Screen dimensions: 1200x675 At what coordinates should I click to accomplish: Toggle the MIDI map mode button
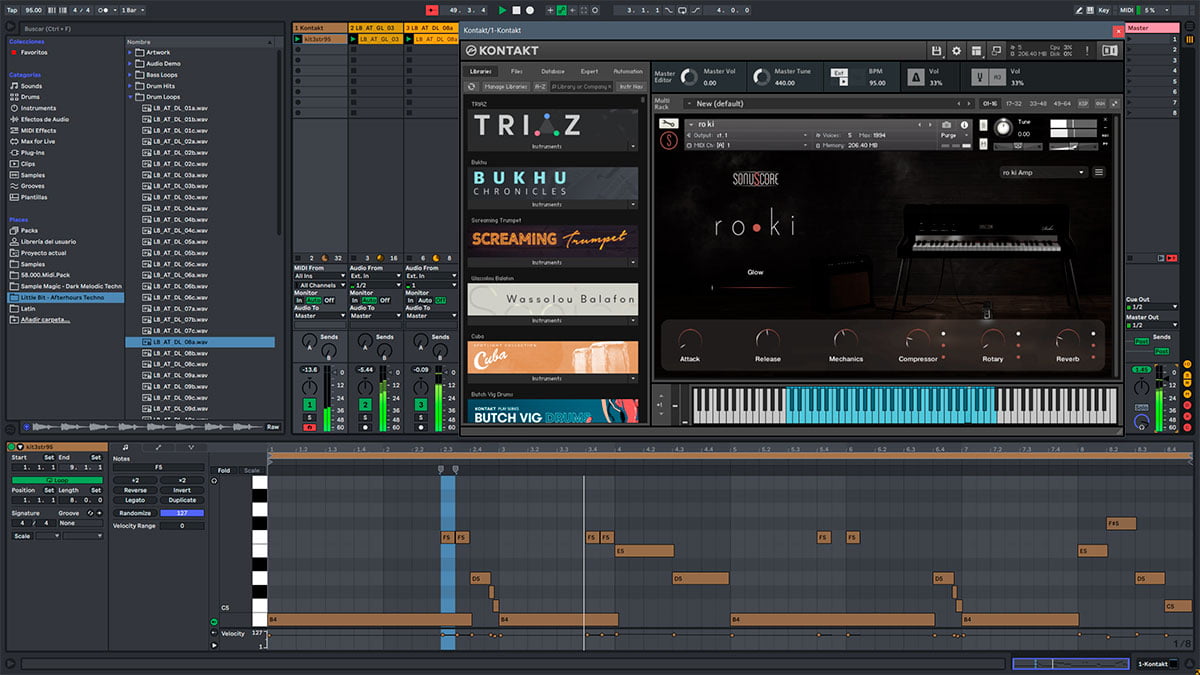[1126, 10]
